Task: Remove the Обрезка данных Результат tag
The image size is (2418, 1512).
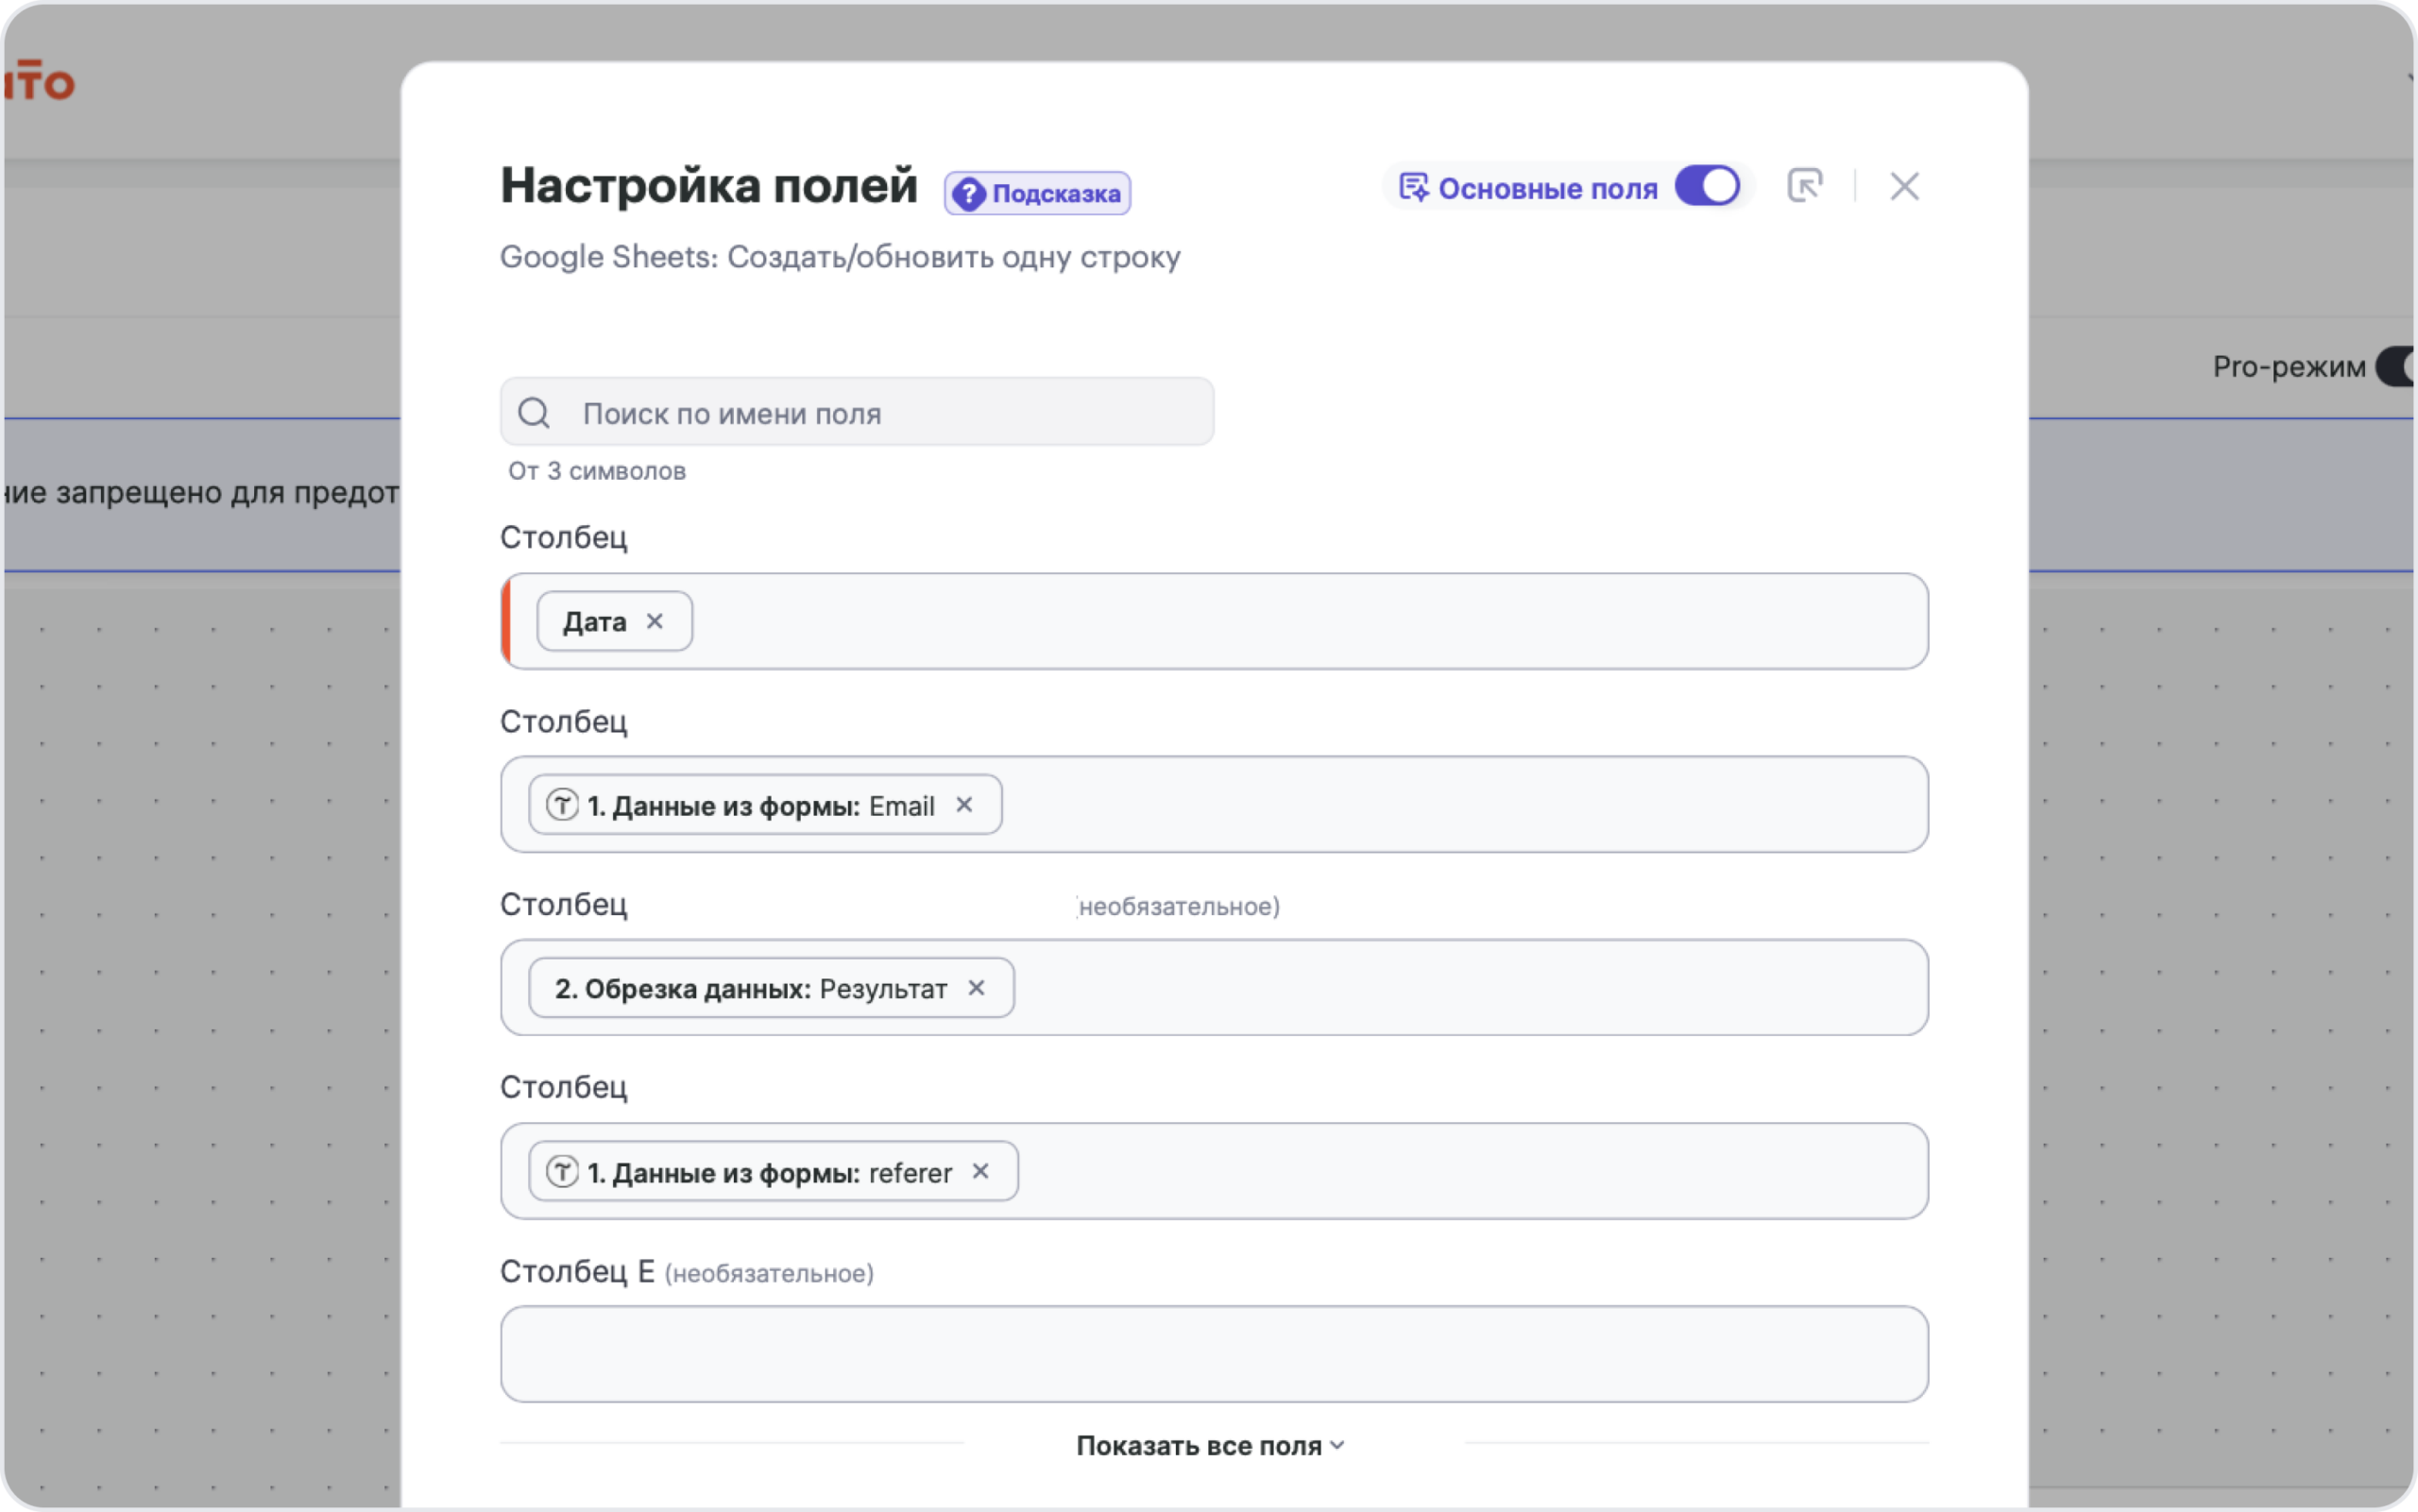Action: click(x=976, y=988)
